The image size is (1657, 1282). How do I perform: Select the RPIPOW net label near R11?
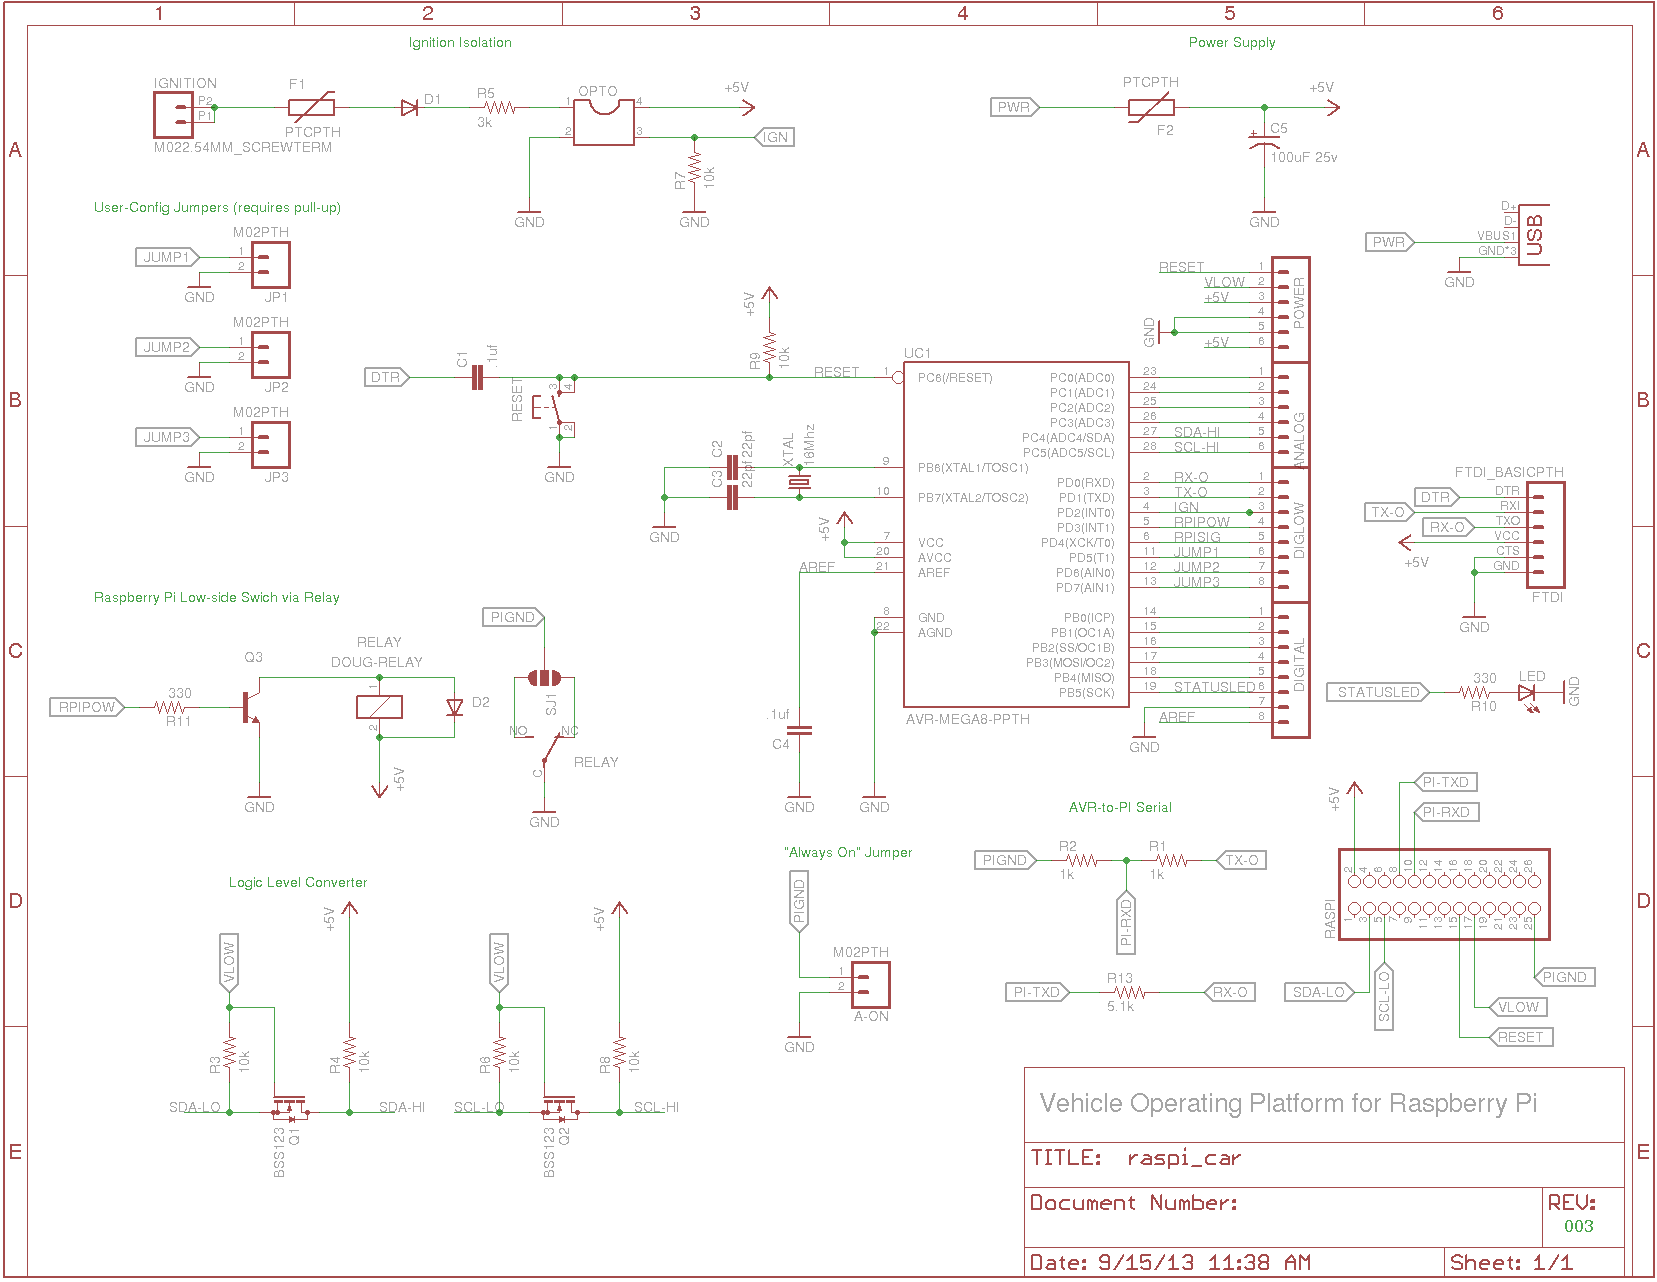tap(87, 707)
